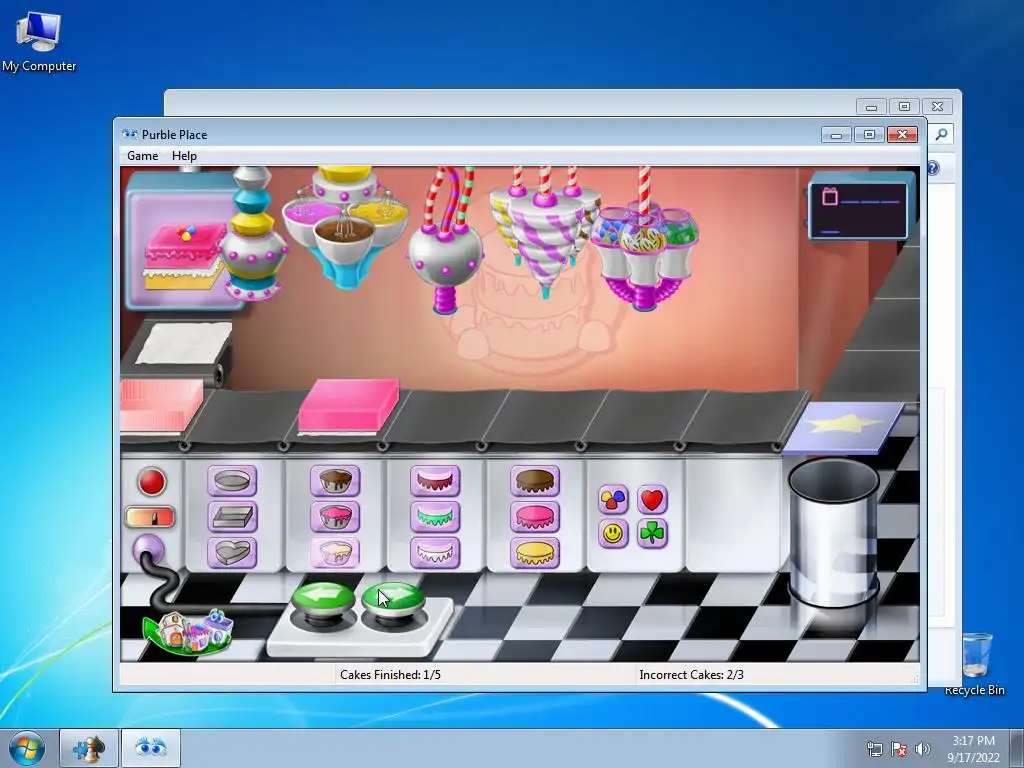Add the colored candies decoration
1024x768 pixels.
[x=613, y=500]
